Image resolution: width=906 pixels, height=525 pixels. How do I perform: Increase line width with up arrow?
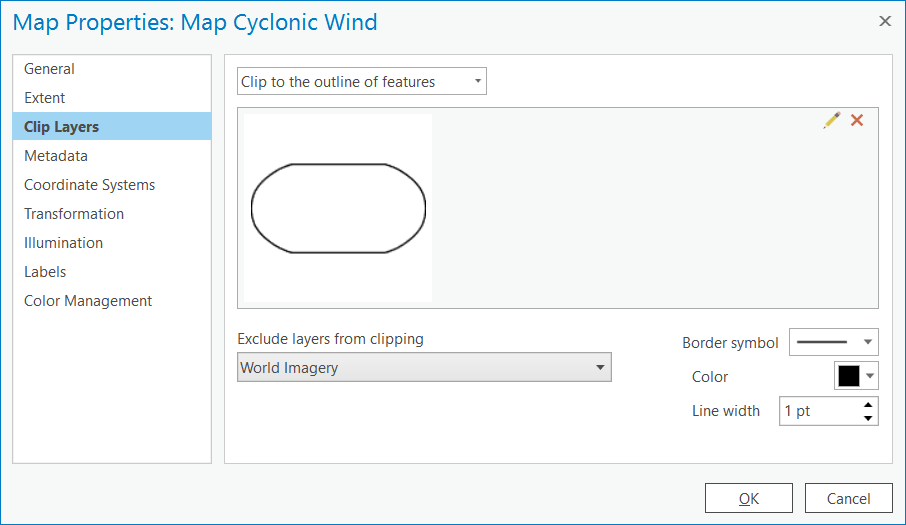pyautogui.click(x=868, y=405)
